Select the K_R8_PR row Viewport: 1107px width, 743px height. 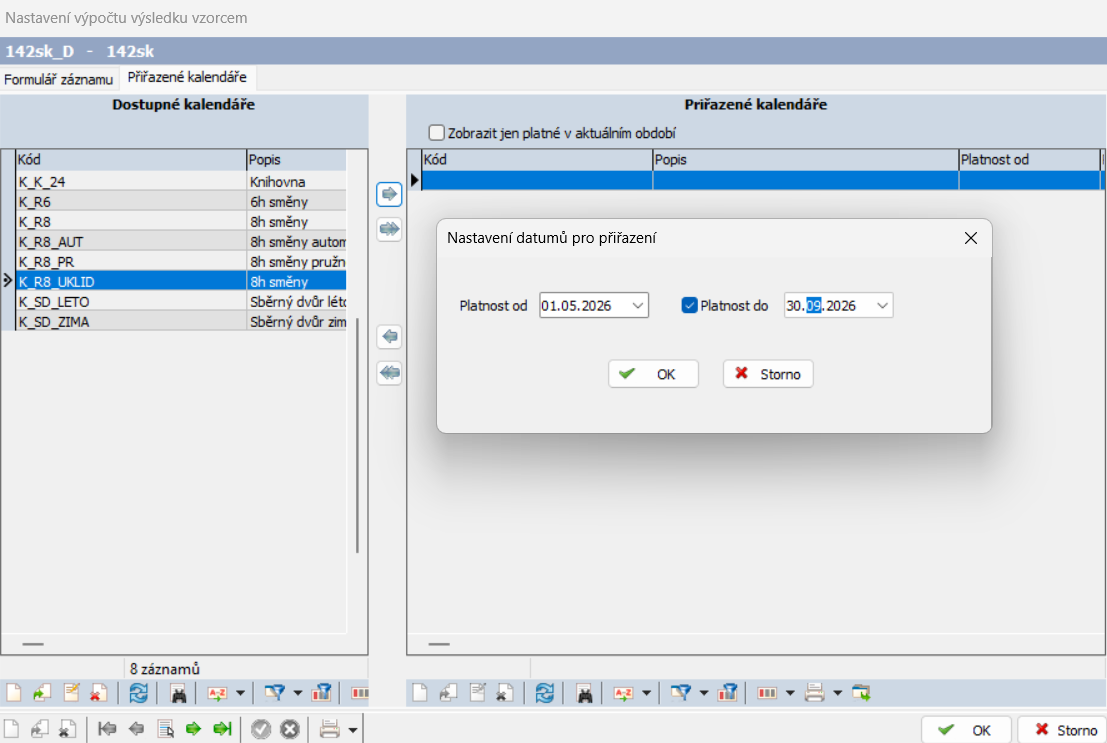(181, 261)
